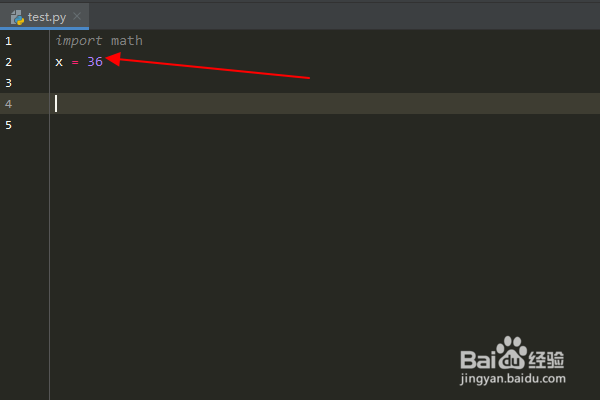Click the Baidu paw logo watermark
The width and height of the screenshot is (600, 400).
pyautogui.click(x=512, y=352)
